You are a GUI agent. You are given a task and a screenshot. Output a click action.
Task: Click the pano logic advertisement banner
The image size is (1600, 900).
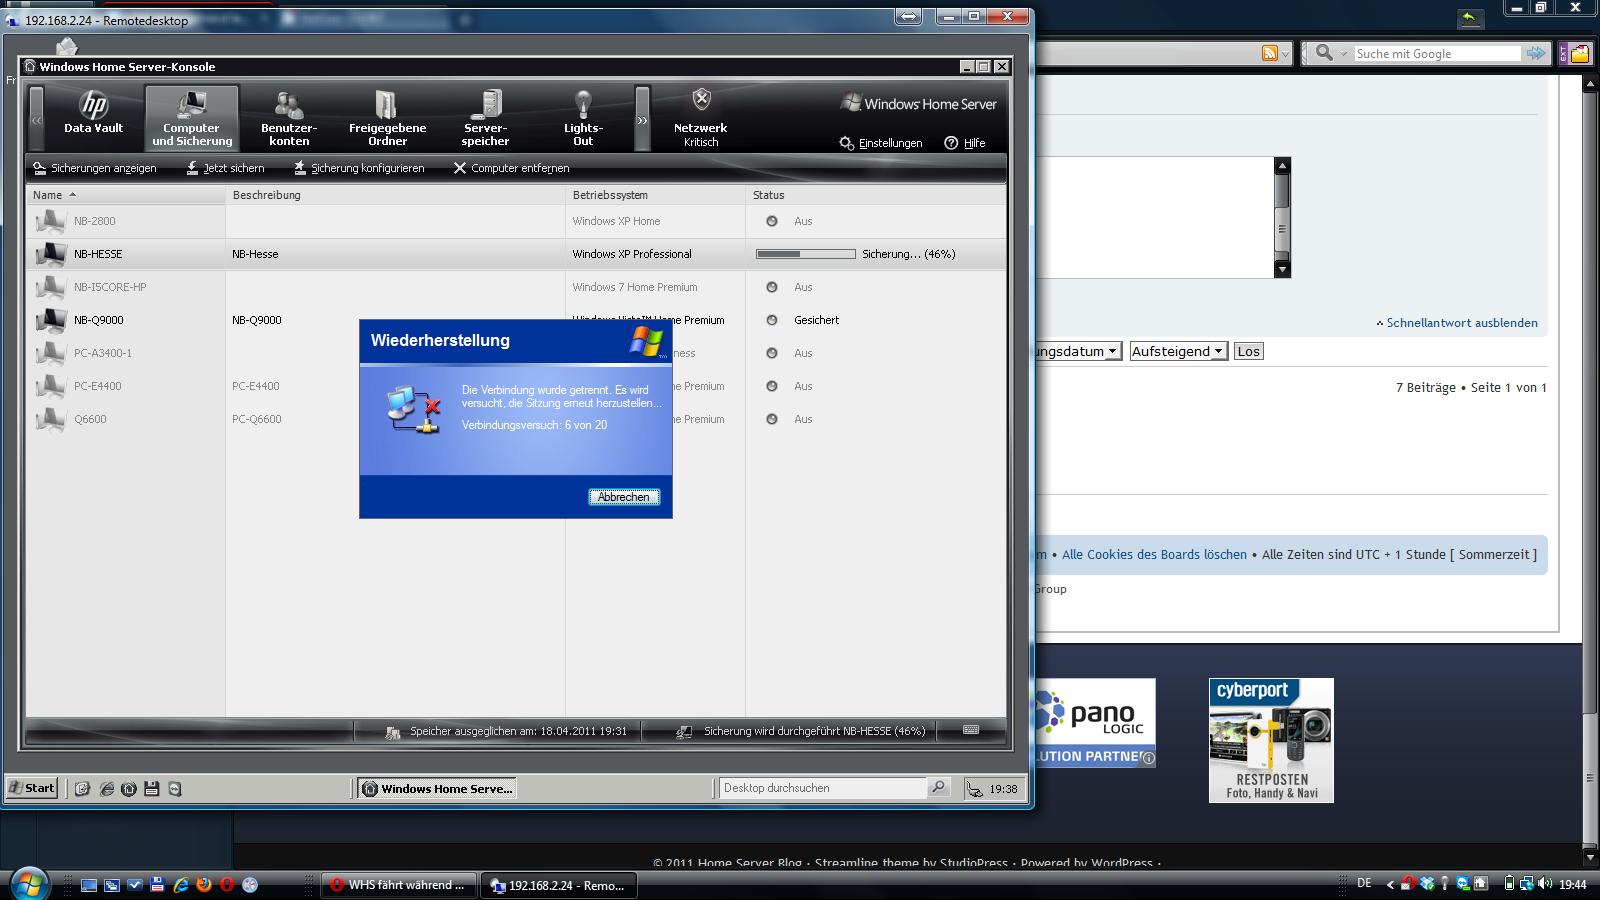point(1096,722)
